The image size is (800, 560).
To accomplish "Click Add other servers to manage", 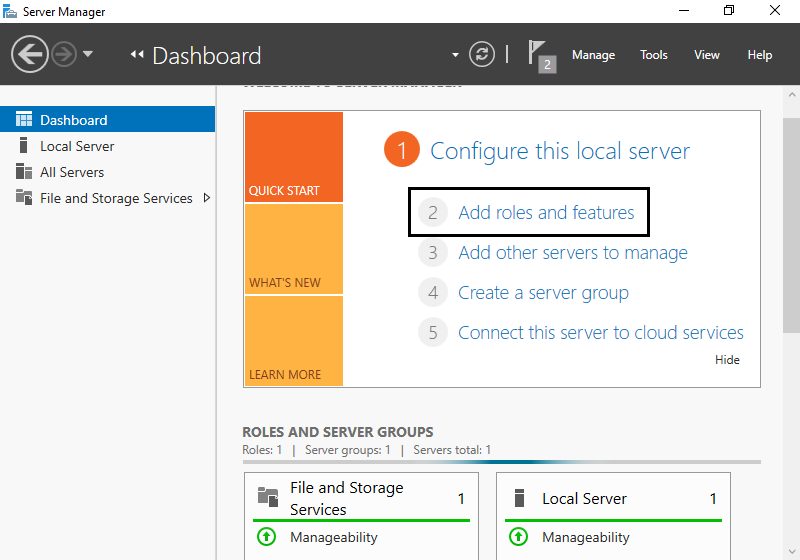I will click(x=573, y=253).
